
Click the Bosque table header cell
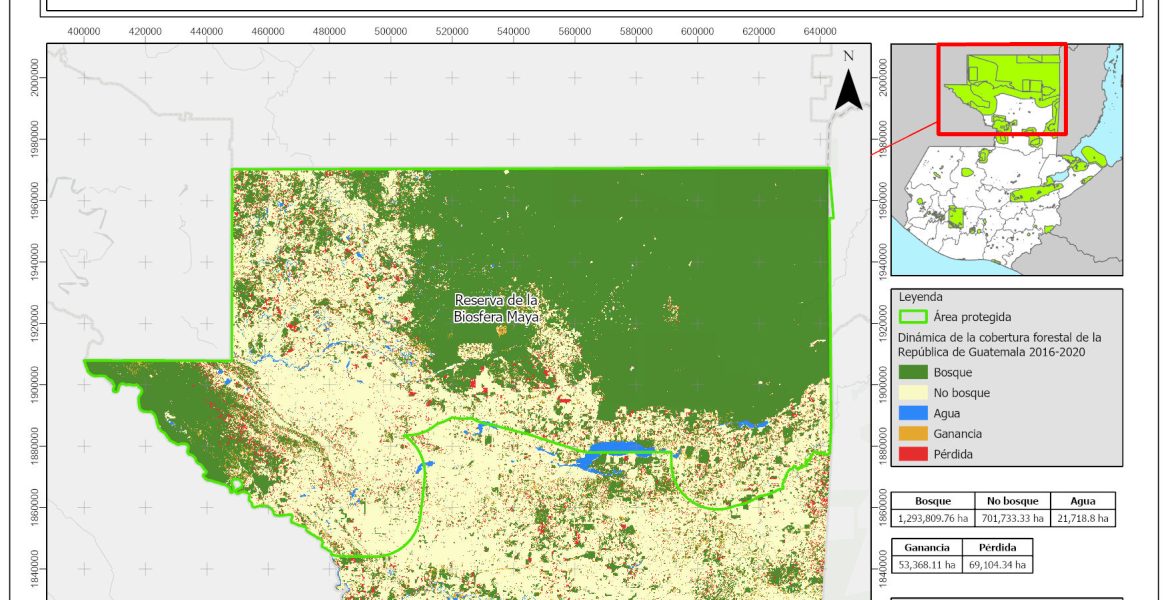(x=932, y=501)
